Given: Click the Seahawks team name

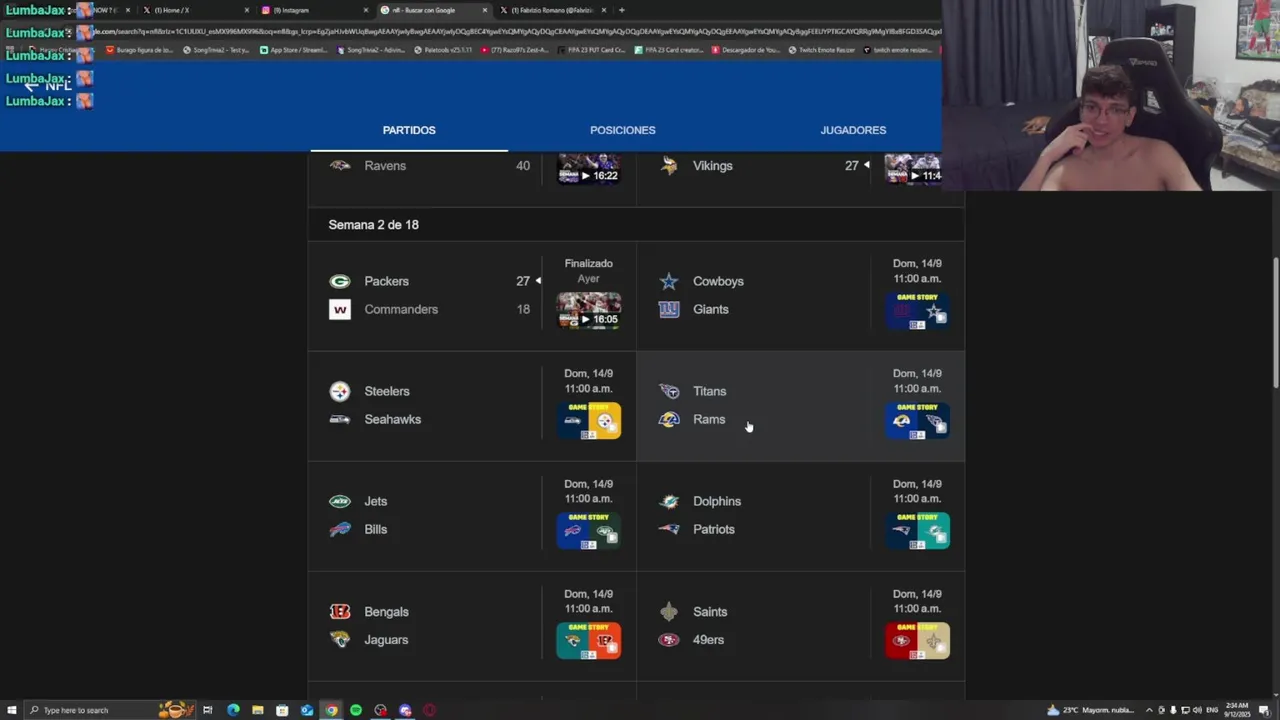Looking at the screenshot, I should [x=392, y=419].
